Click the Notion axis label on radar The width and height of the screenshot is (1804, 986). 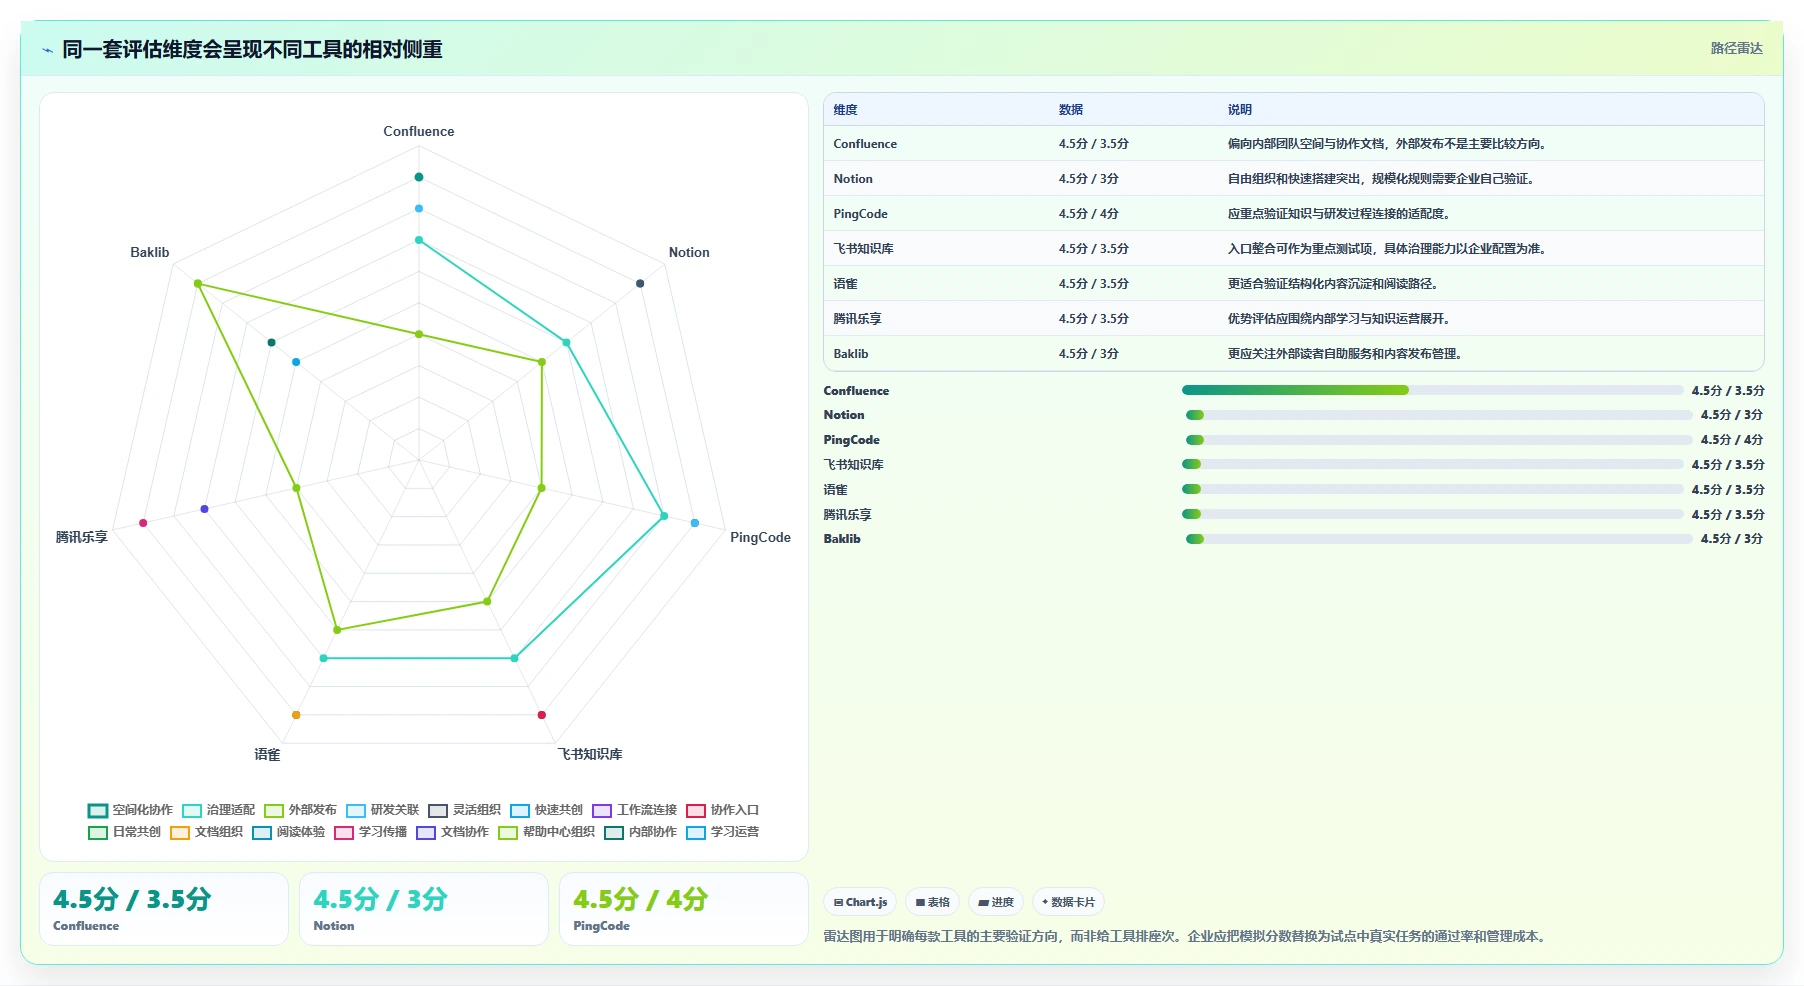pos(689,252)
